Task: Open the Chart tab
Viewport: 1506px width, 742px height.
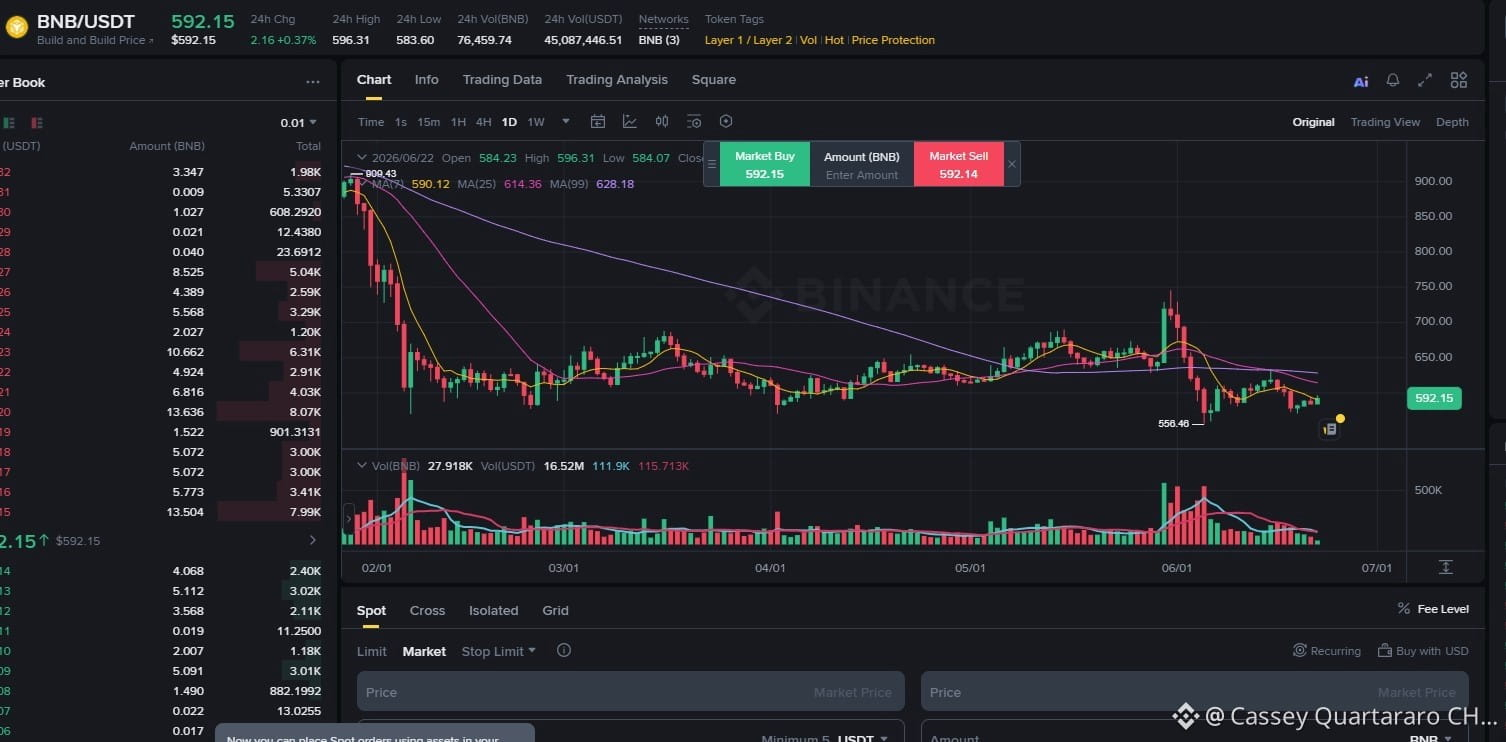Action: (374, 80)
